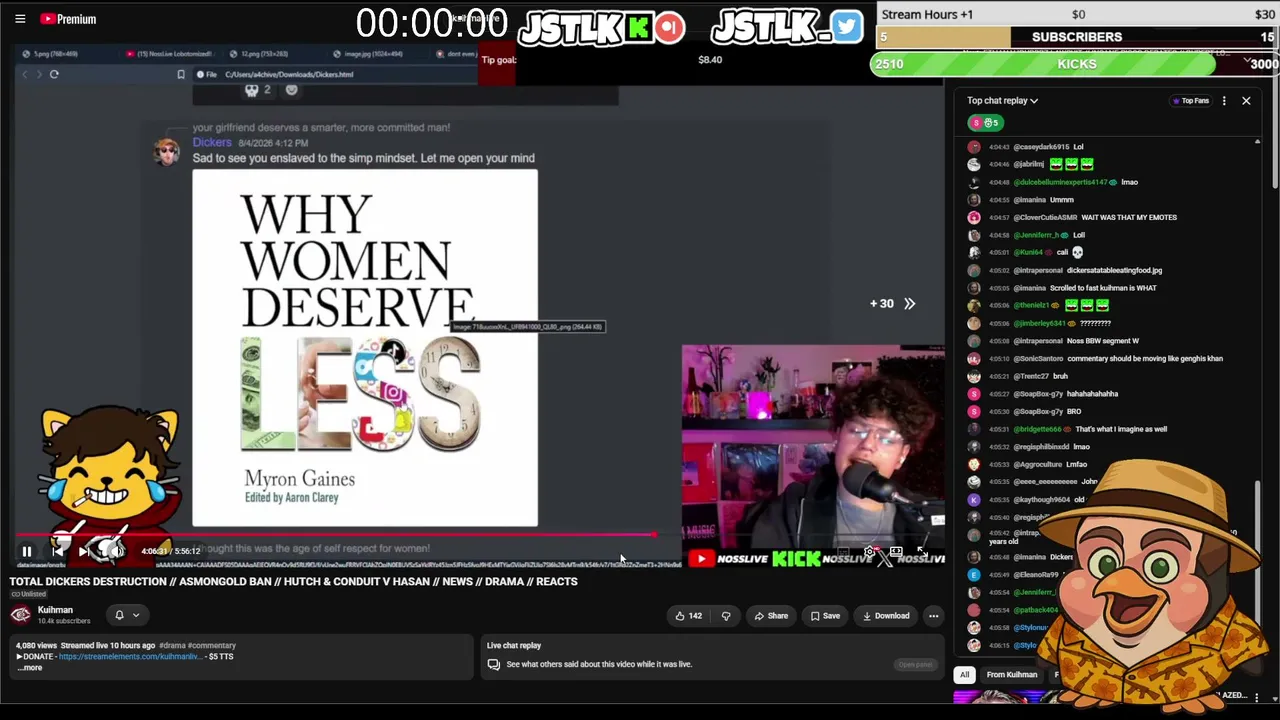Open @ClaverCutieASMR chat message author
This screenshot has height=720, width=1280.
(x=1046, y=218)
